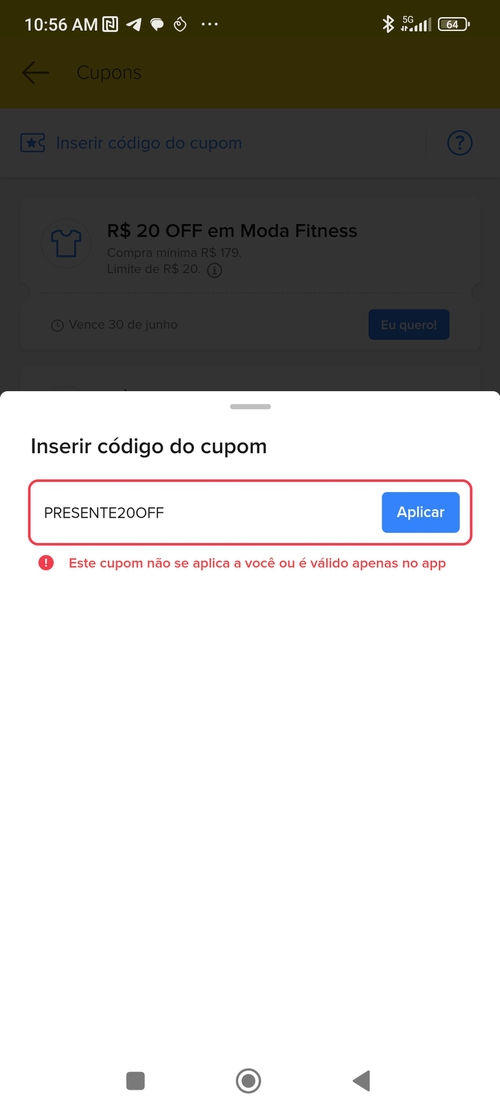The image size is (500, 1111).
Task: Select the t-shirt Moda Fitness icon
Action: point(67,244)
